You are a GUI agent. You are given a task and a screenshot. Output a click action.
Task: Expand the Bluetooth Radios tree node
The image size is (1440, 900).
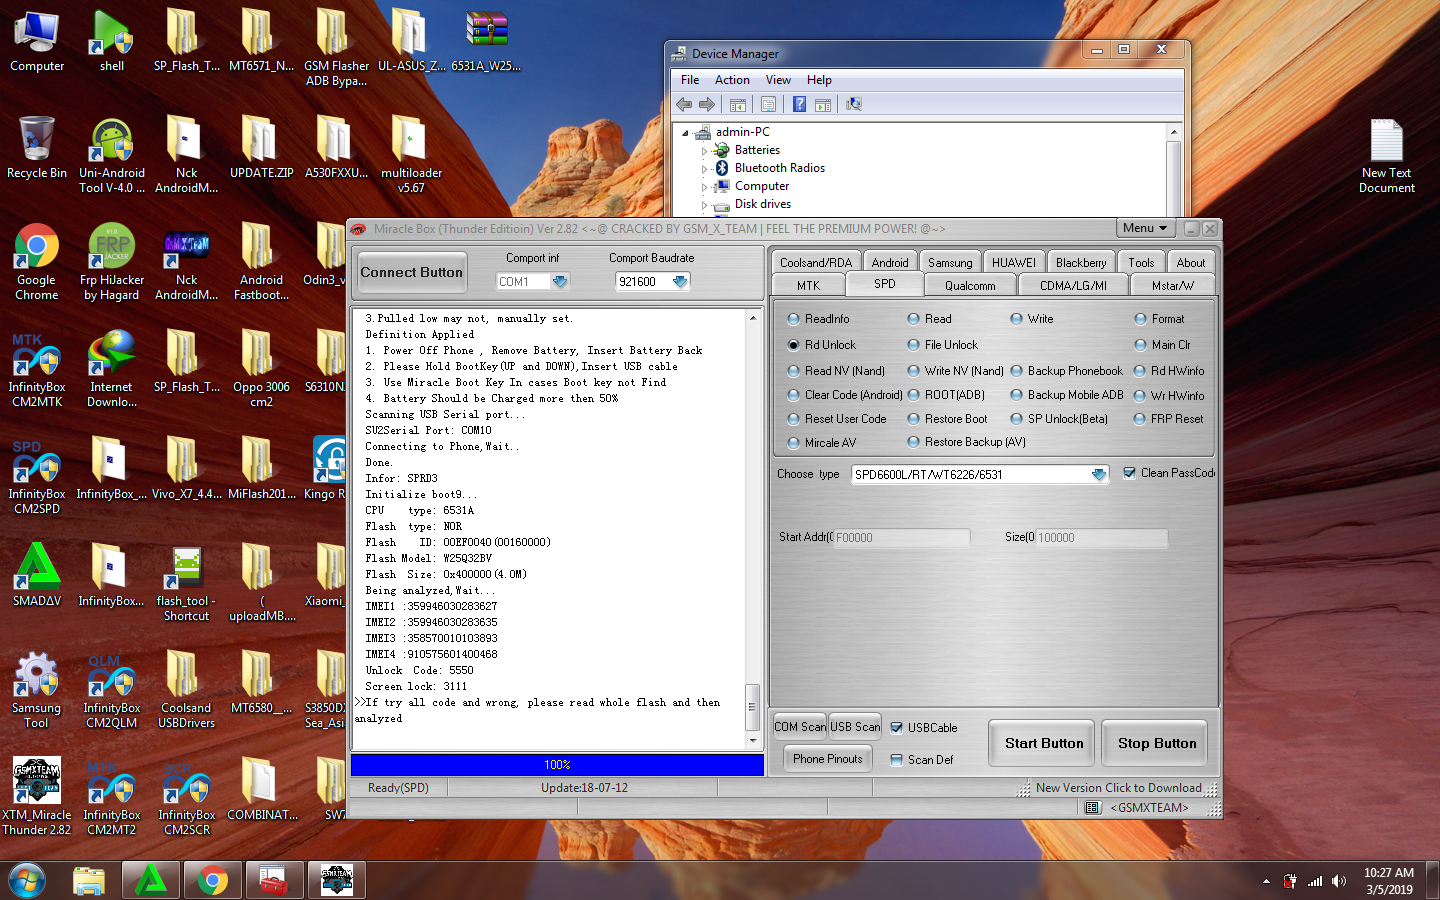(x=704, y=169)
